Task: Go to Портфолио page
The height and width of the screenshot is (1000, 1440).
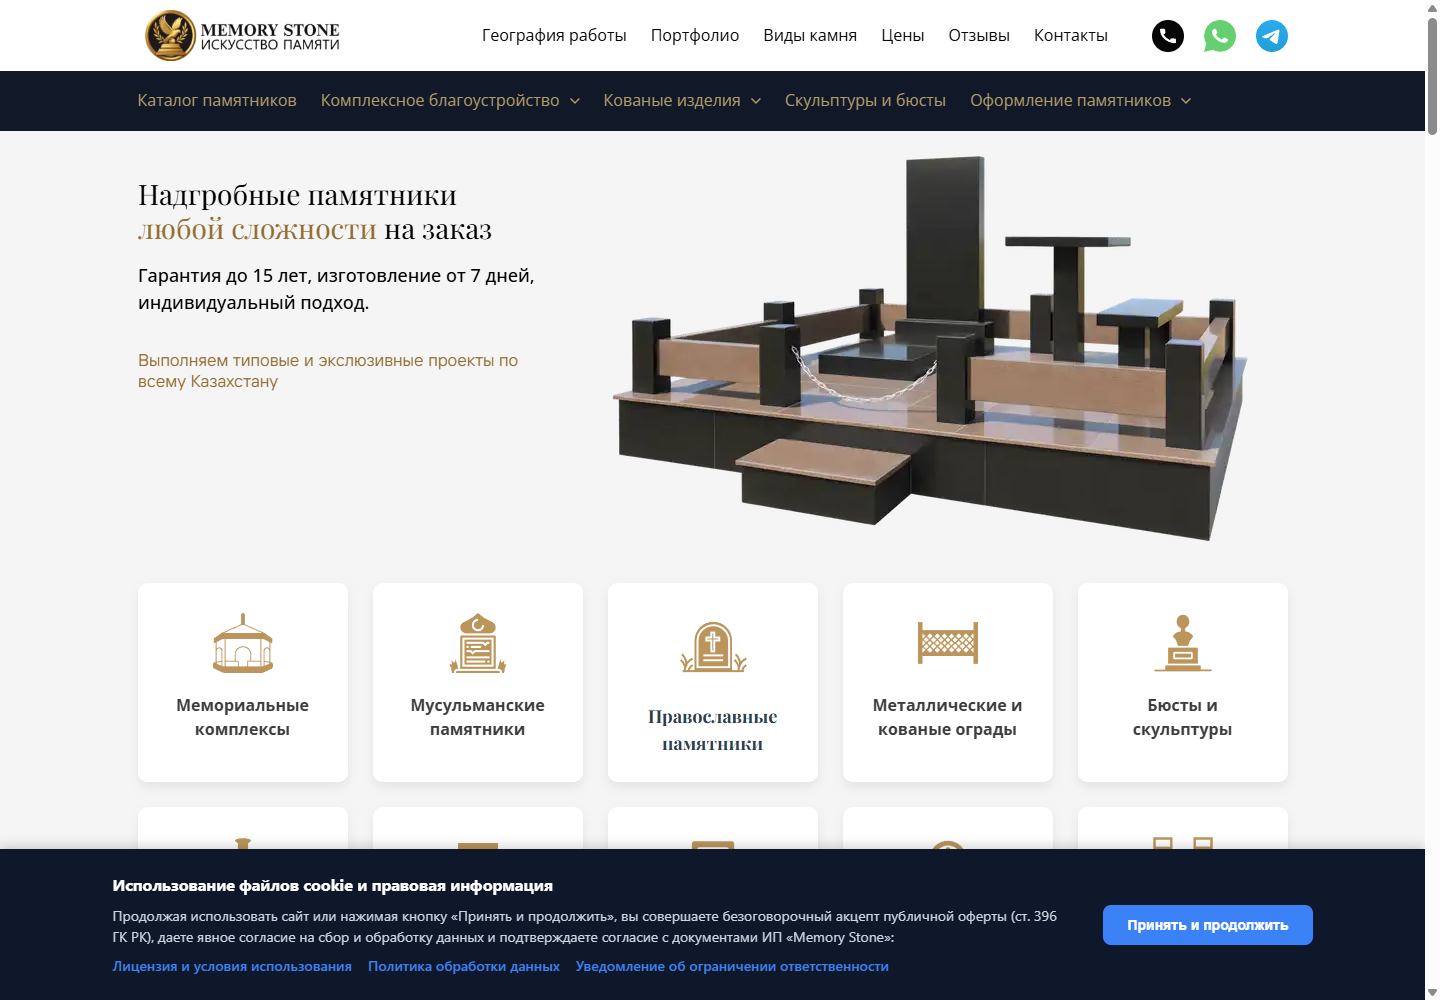Action: 695,36
